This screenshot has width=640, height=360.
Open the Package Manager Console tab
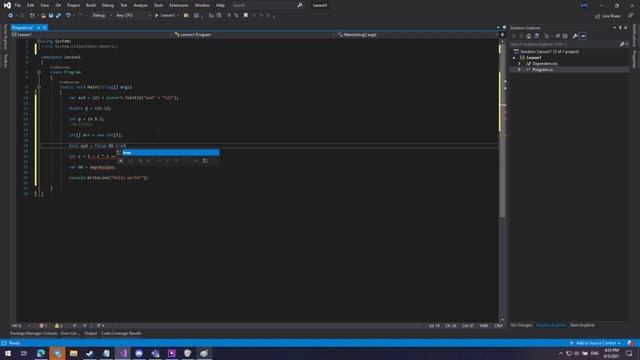pos(33,333)
